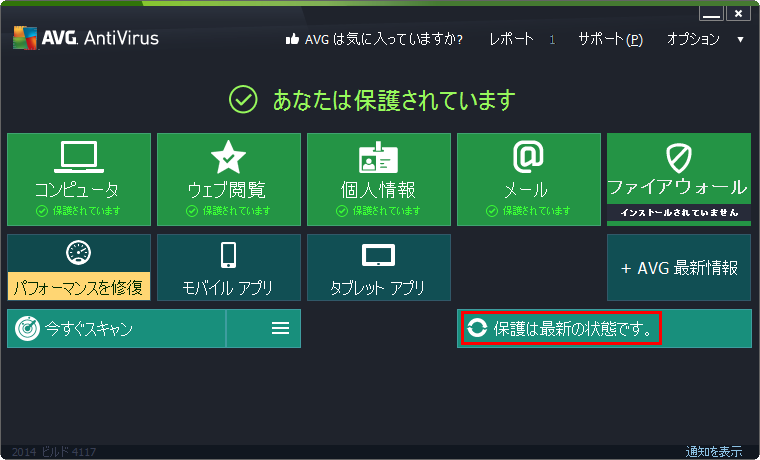Start 今すぐスキャン

(116, 328)
